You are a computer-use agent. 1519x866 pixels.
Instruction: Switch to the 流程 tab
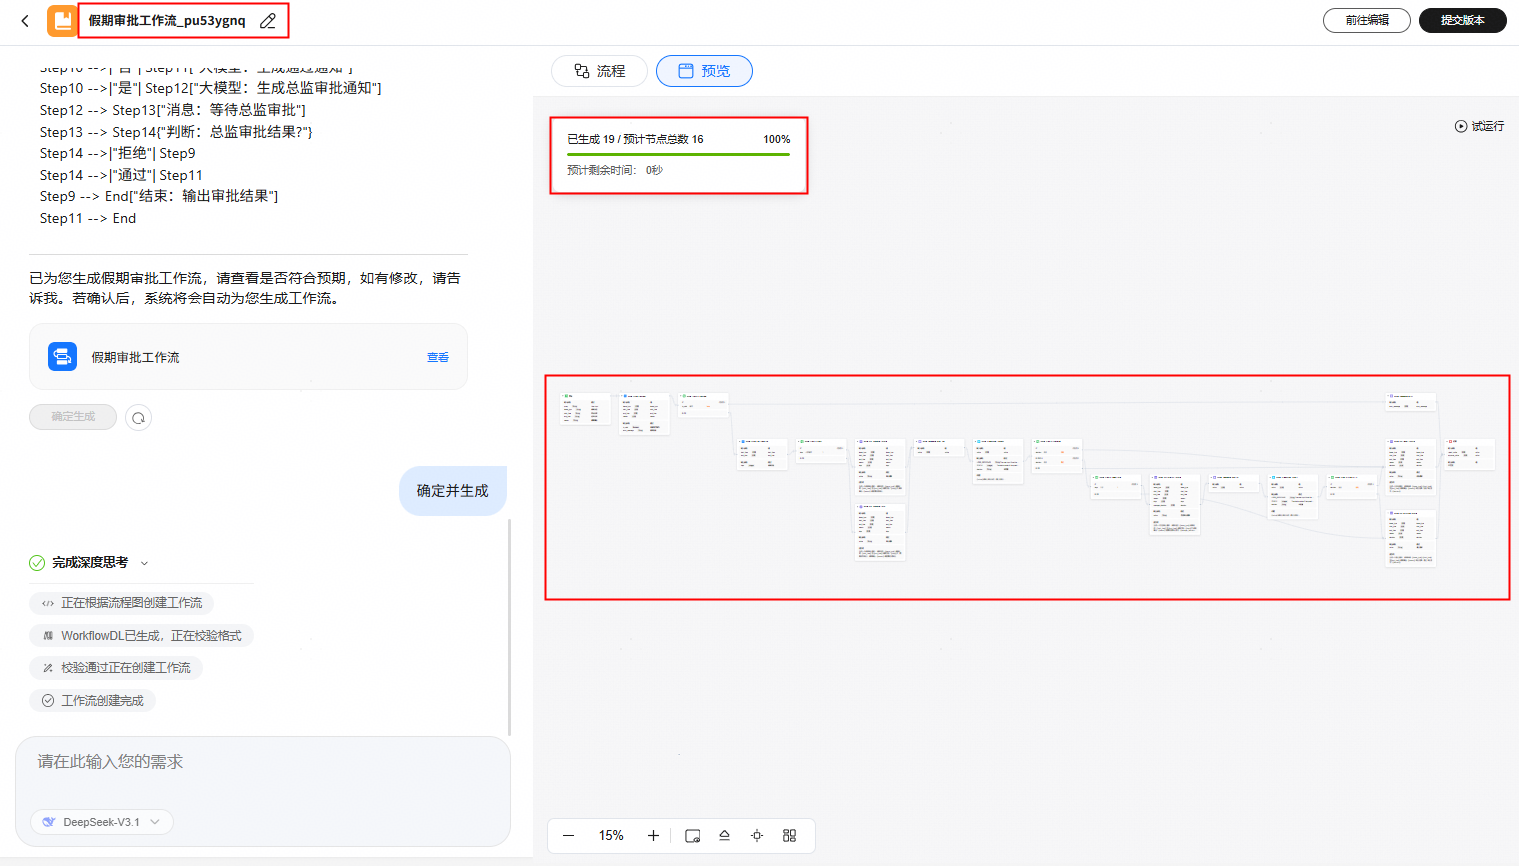[599, 71]
